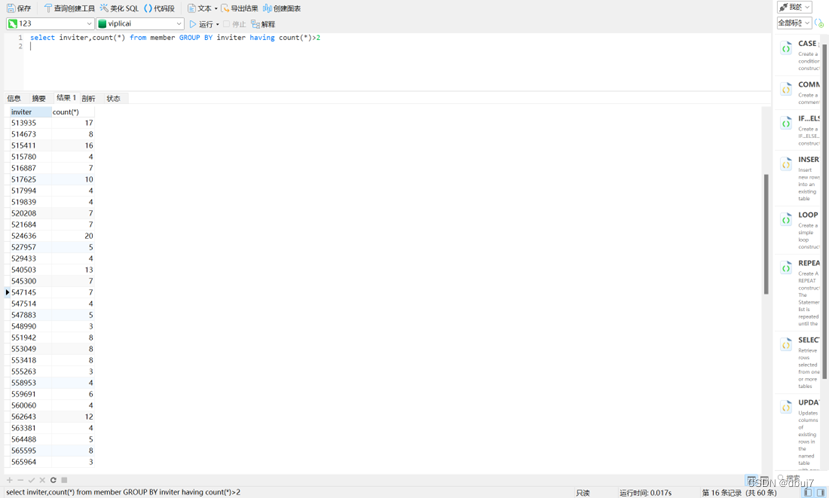
Task: Switch to the 摘要 tab
Action: pos(39,98)
